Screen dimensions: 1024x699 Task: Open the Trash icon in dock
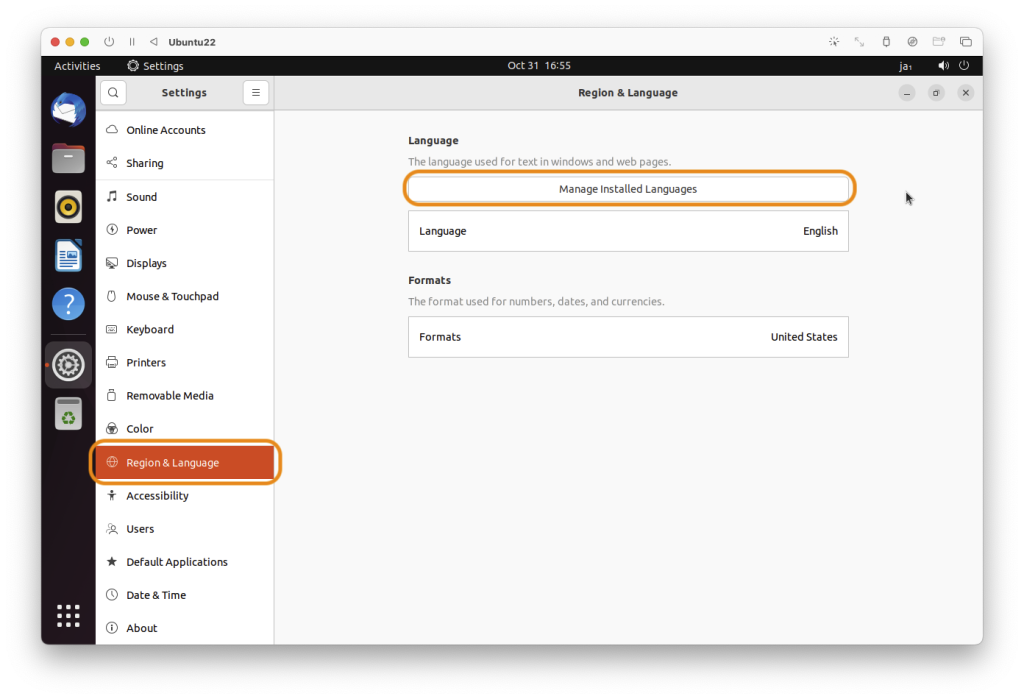coord(69,414)
